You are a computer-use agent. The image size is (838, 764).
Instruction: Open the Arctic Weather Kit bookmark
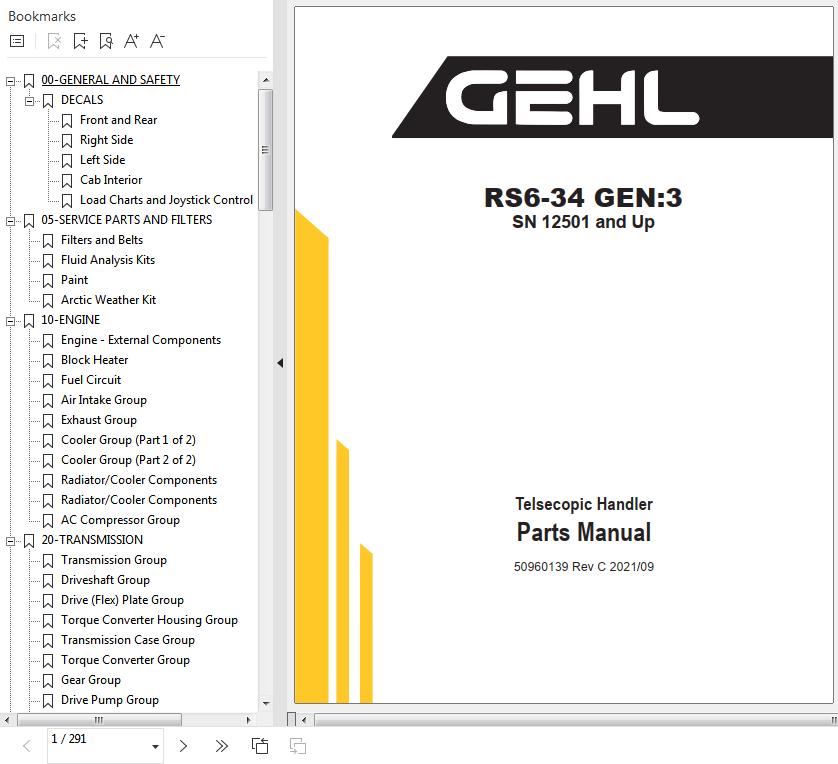click(108, 300)
